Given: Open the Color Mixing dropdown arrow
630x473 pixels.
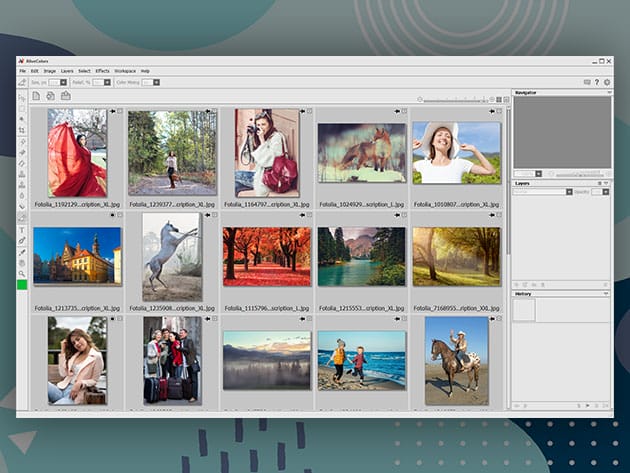Looking at the screenshot, I should (156, 82).
